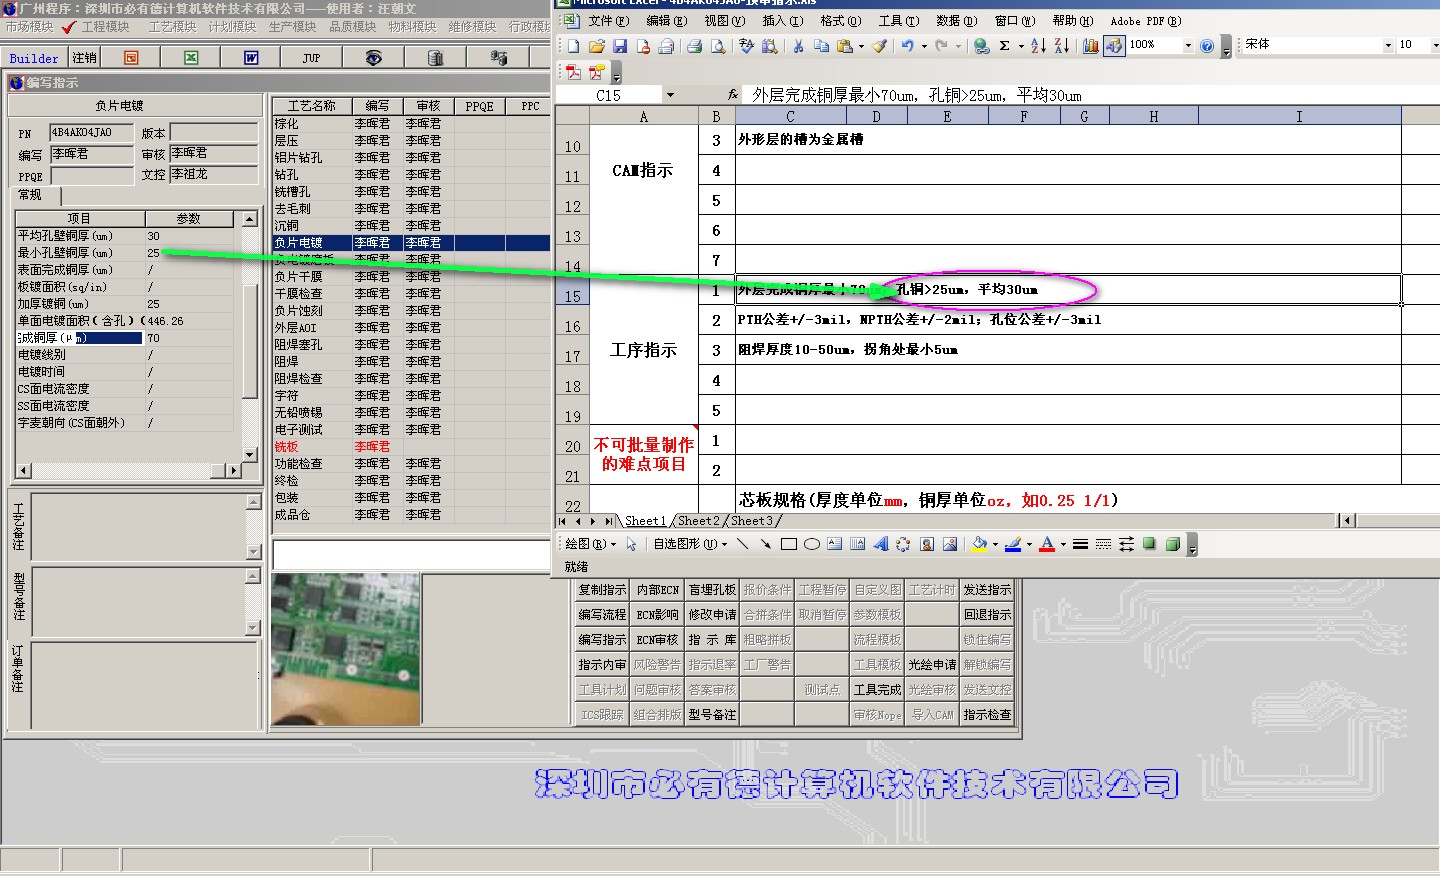The image size is (1440, 876).
Task: Click the PowerPoint icon in the top toolbar
Action: (131, 58)
